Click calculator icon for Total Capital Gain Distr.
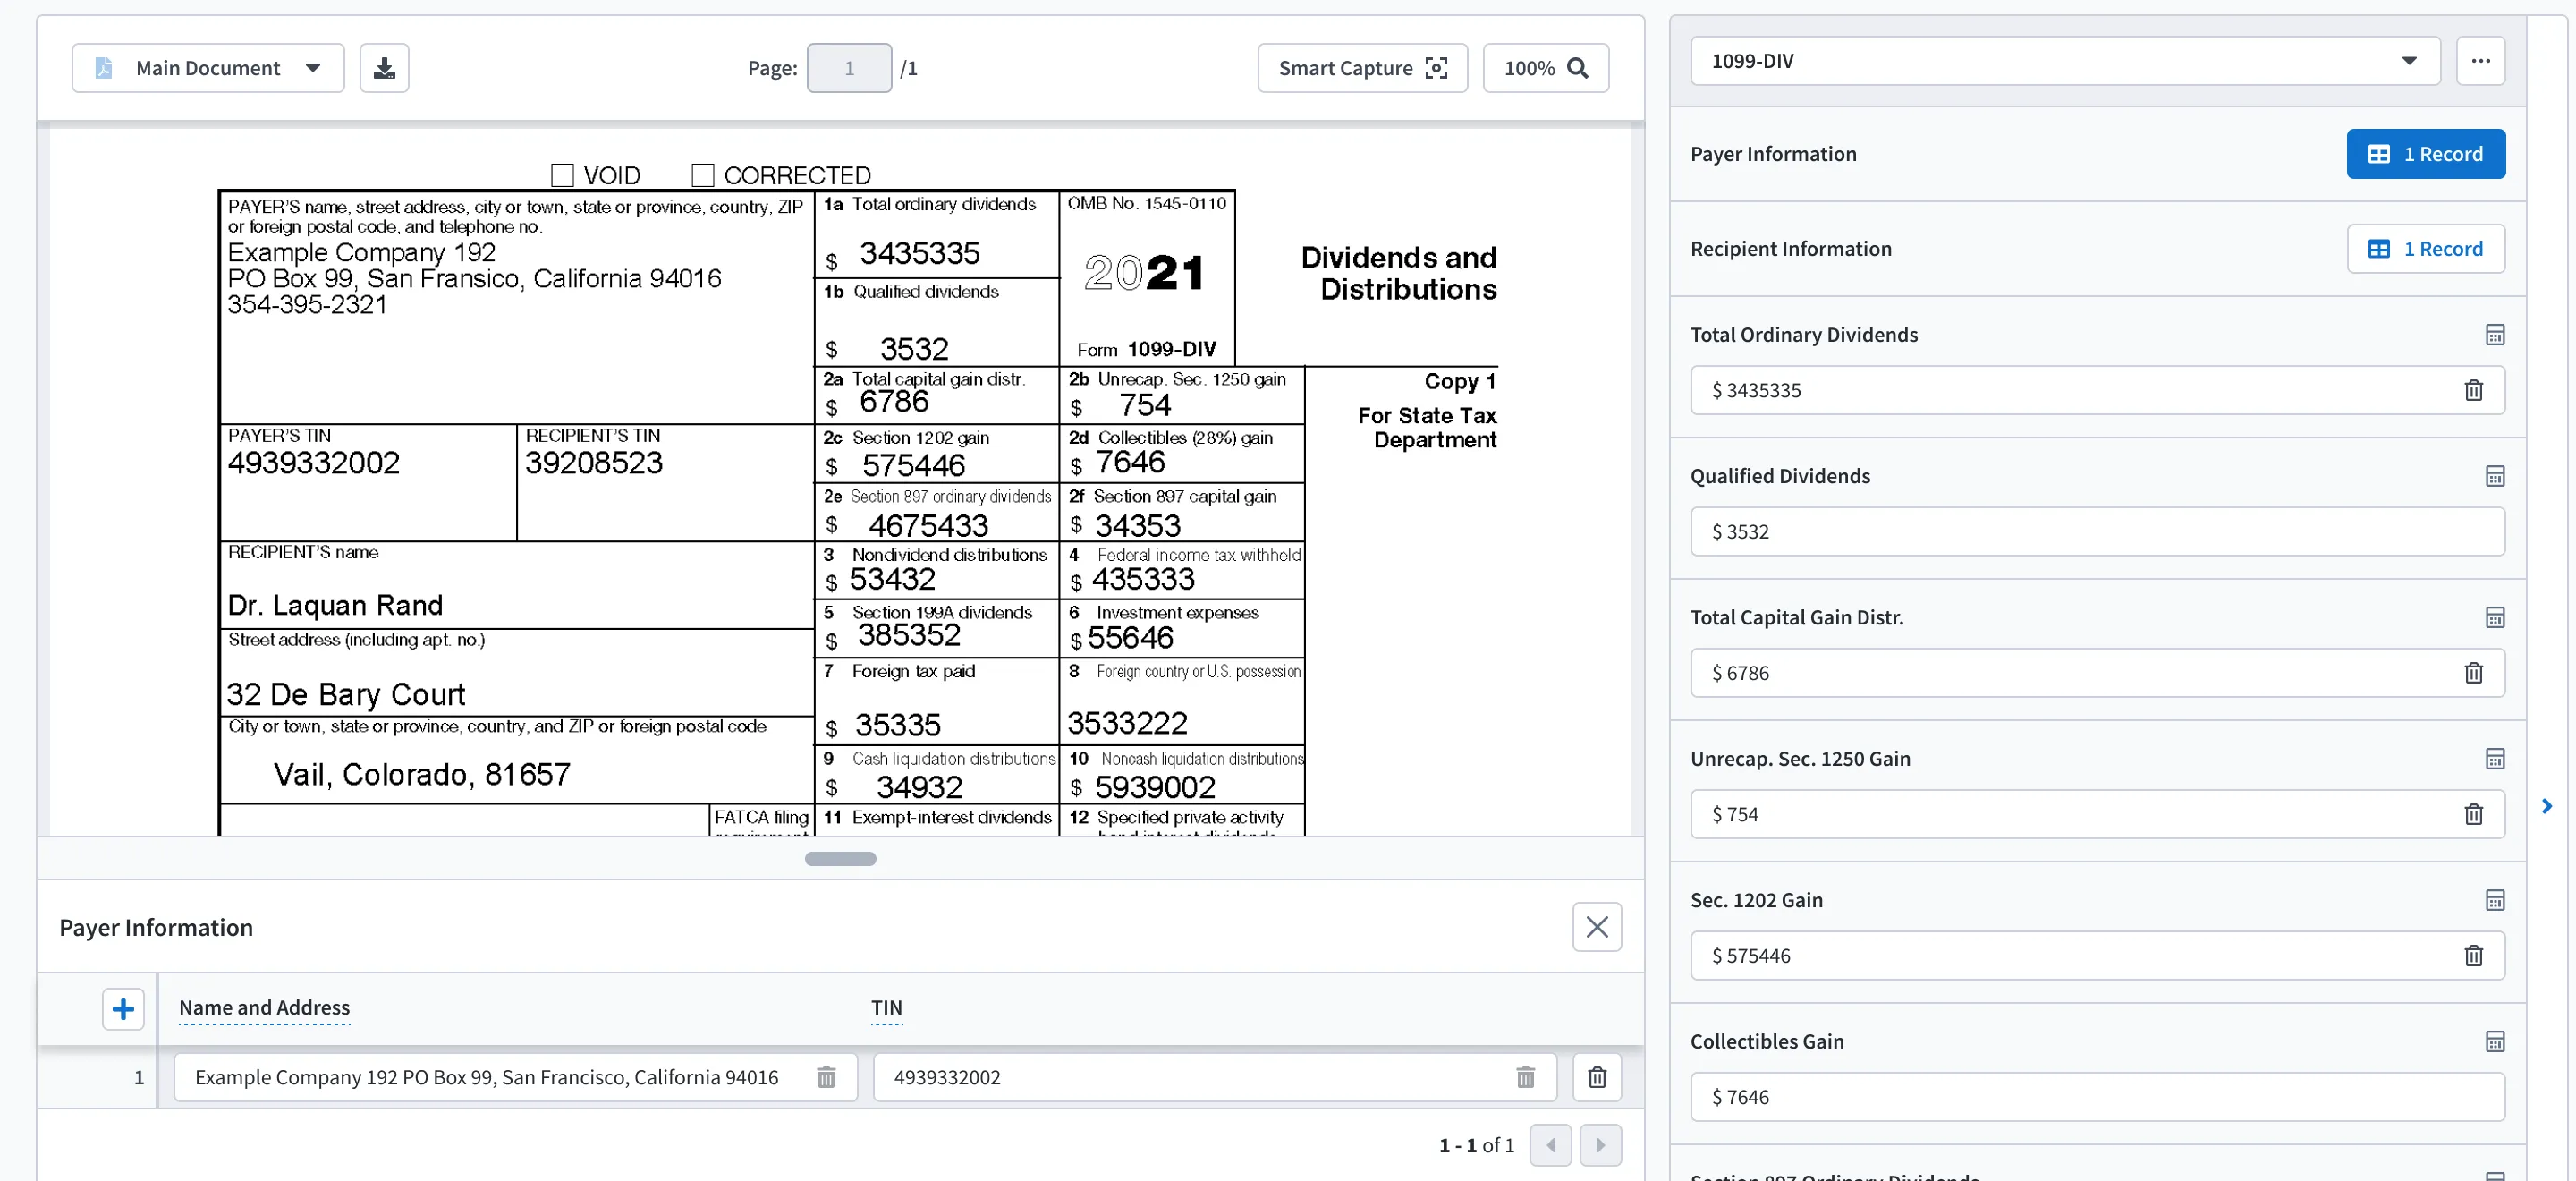 [2494, 617]
